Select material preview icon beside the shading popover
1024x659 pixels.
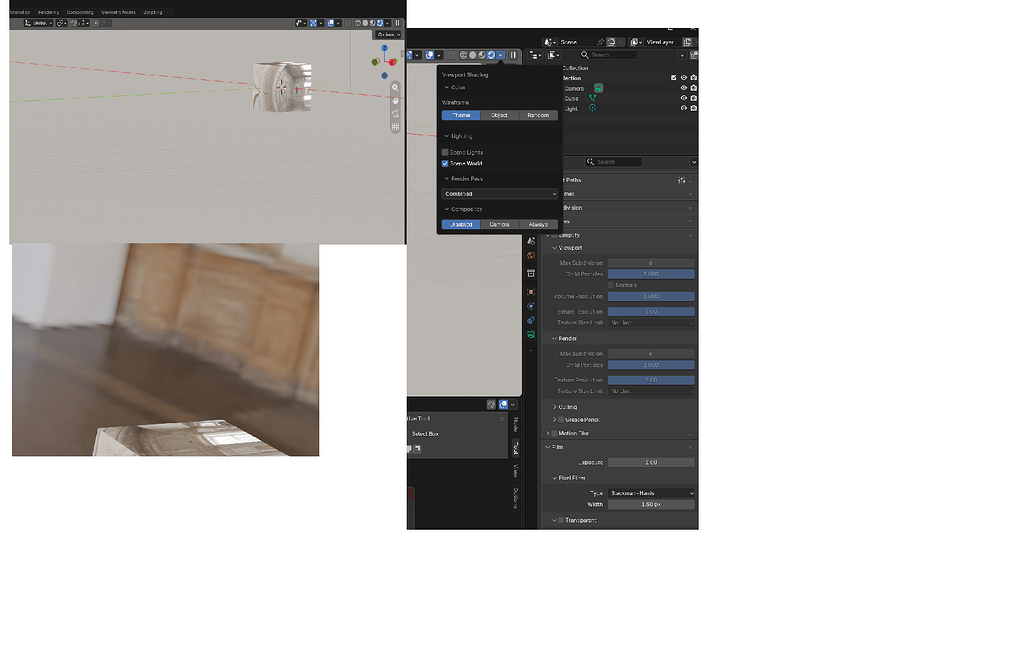pyautogui.click(x=481, y=56)
